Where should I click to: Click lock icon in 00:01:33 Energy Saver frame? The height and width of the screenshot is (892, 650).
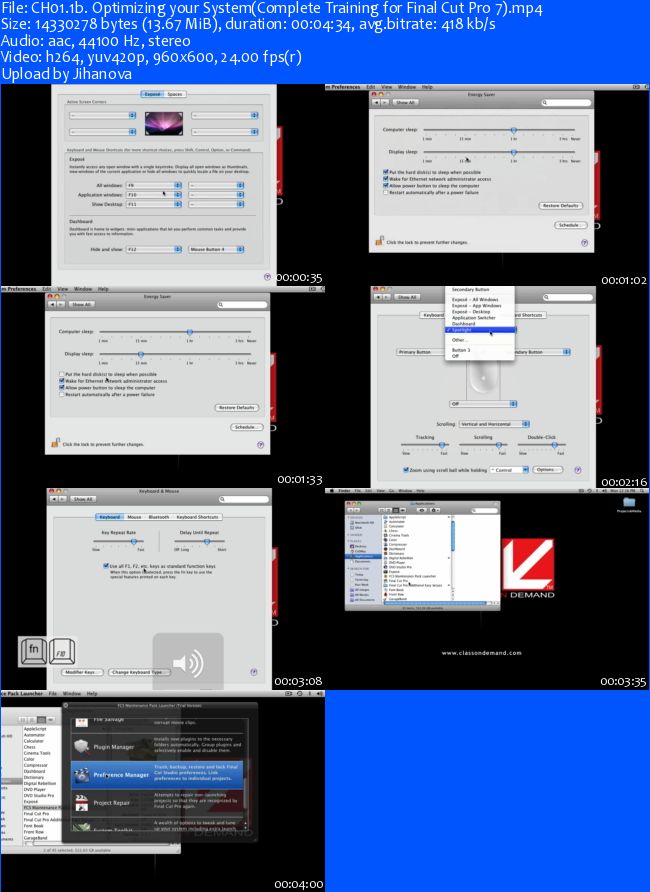55,443
